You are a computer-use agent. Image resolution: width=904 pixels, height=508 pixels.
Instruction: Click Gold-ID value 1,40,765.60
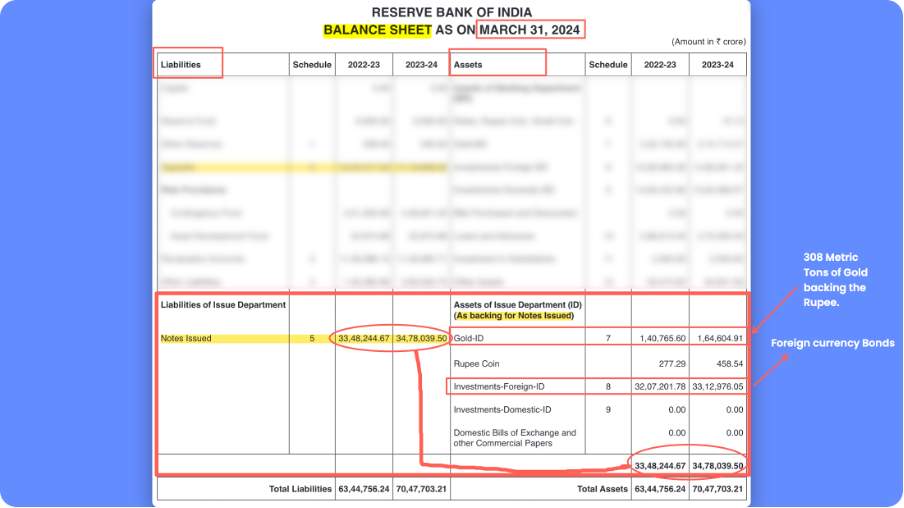pos(663,338)
